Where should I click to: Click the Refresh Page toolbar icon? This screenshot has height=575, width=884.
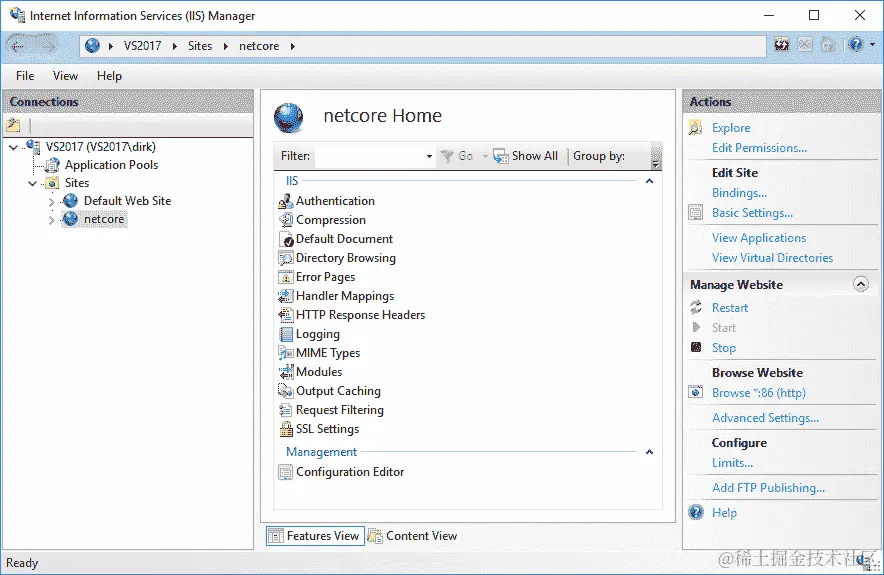click(781, 45)
